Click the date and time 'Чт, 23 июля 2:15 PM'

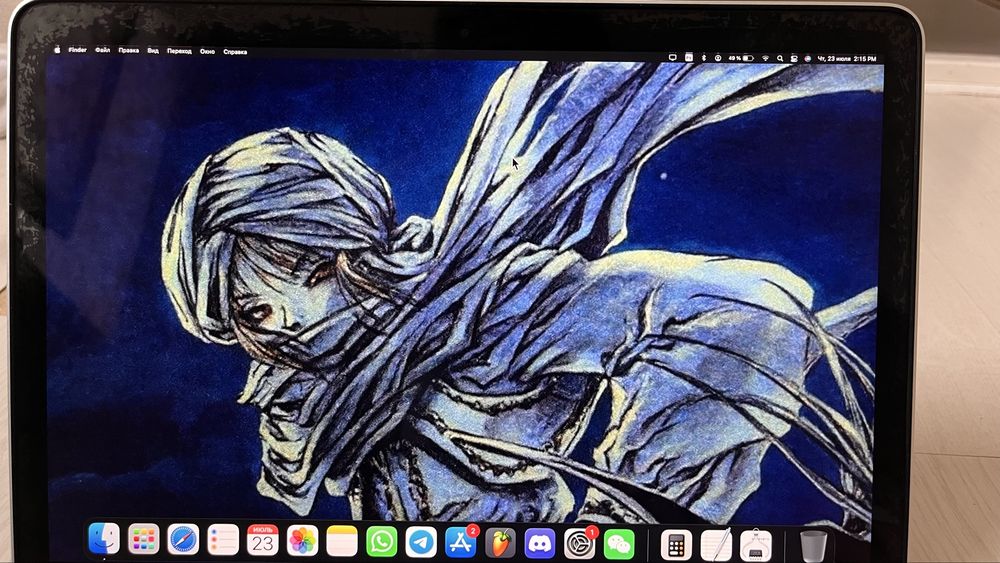point(847,59)
